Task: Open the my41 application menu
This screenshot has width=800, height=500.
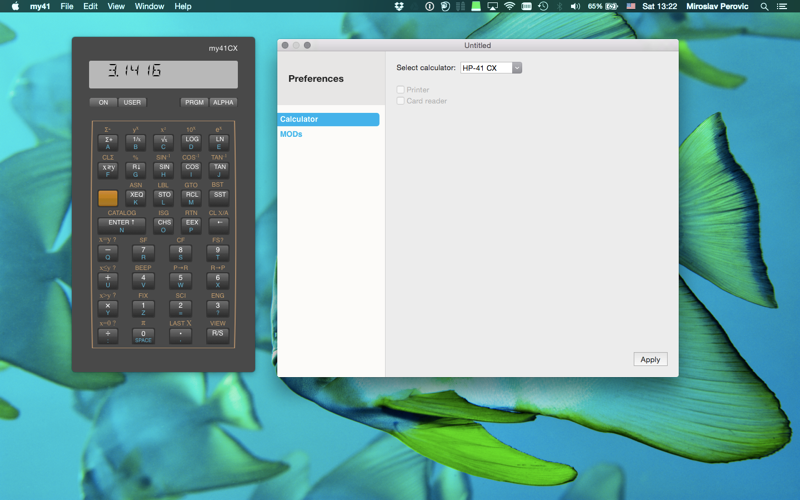Action: coord(40,6)
